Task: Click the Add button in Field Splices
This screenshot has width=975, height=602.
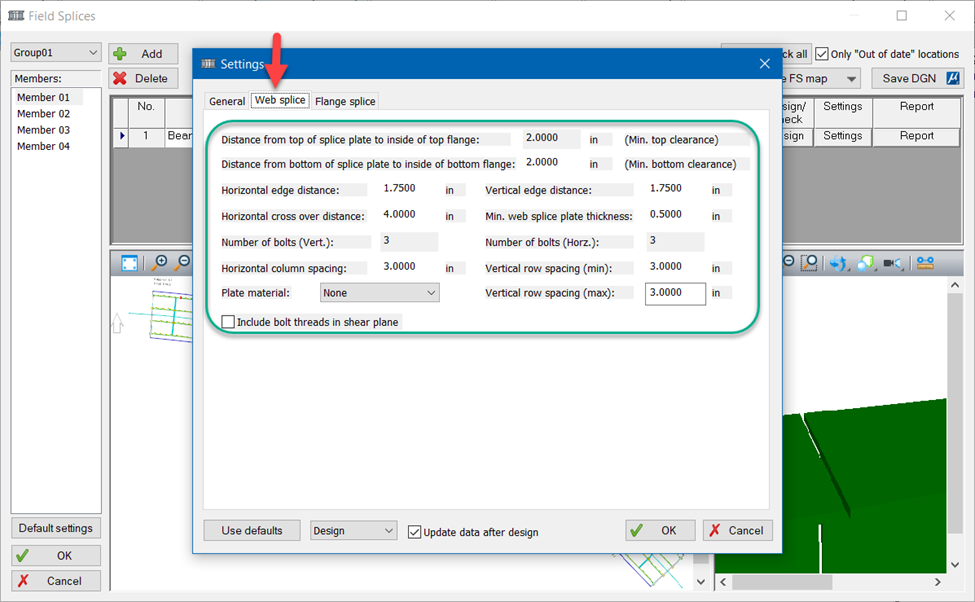Action: pyautogui.click(x=143, y=54)
